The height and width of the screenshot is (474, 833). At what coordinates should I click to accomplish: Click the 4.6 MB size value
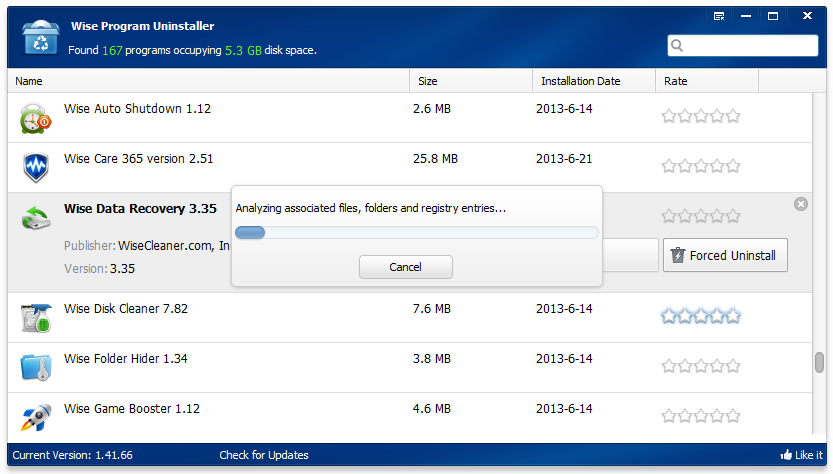click(x=431, y=409)
